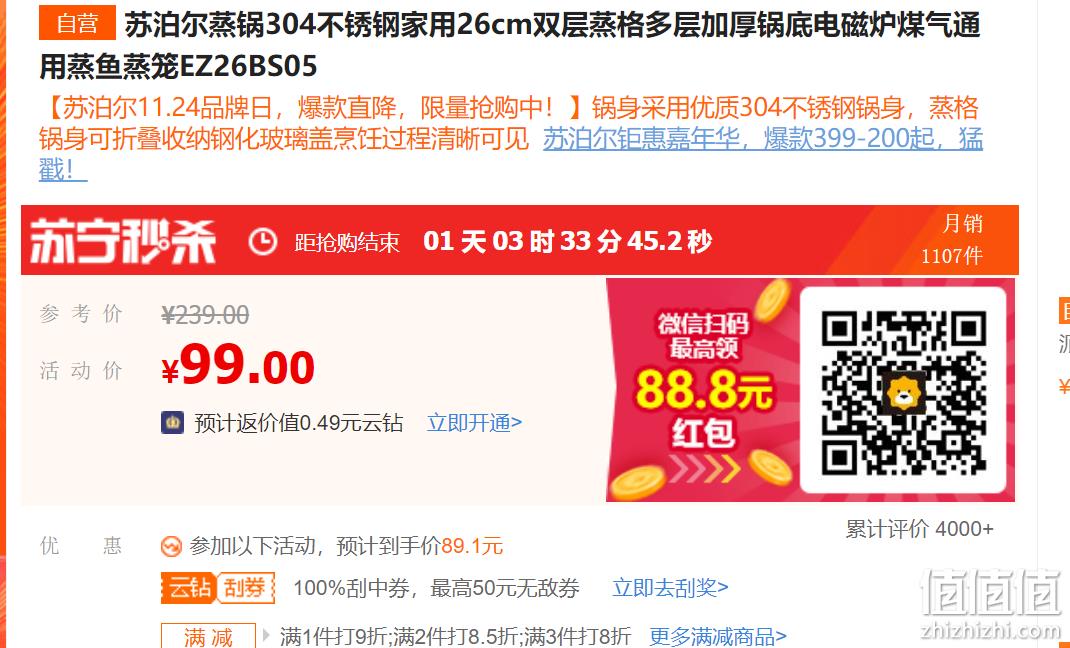Click the countdown timer 01天03时33分
The height and width of the screenshot is (648, 1070).
[x=567, y=241]
